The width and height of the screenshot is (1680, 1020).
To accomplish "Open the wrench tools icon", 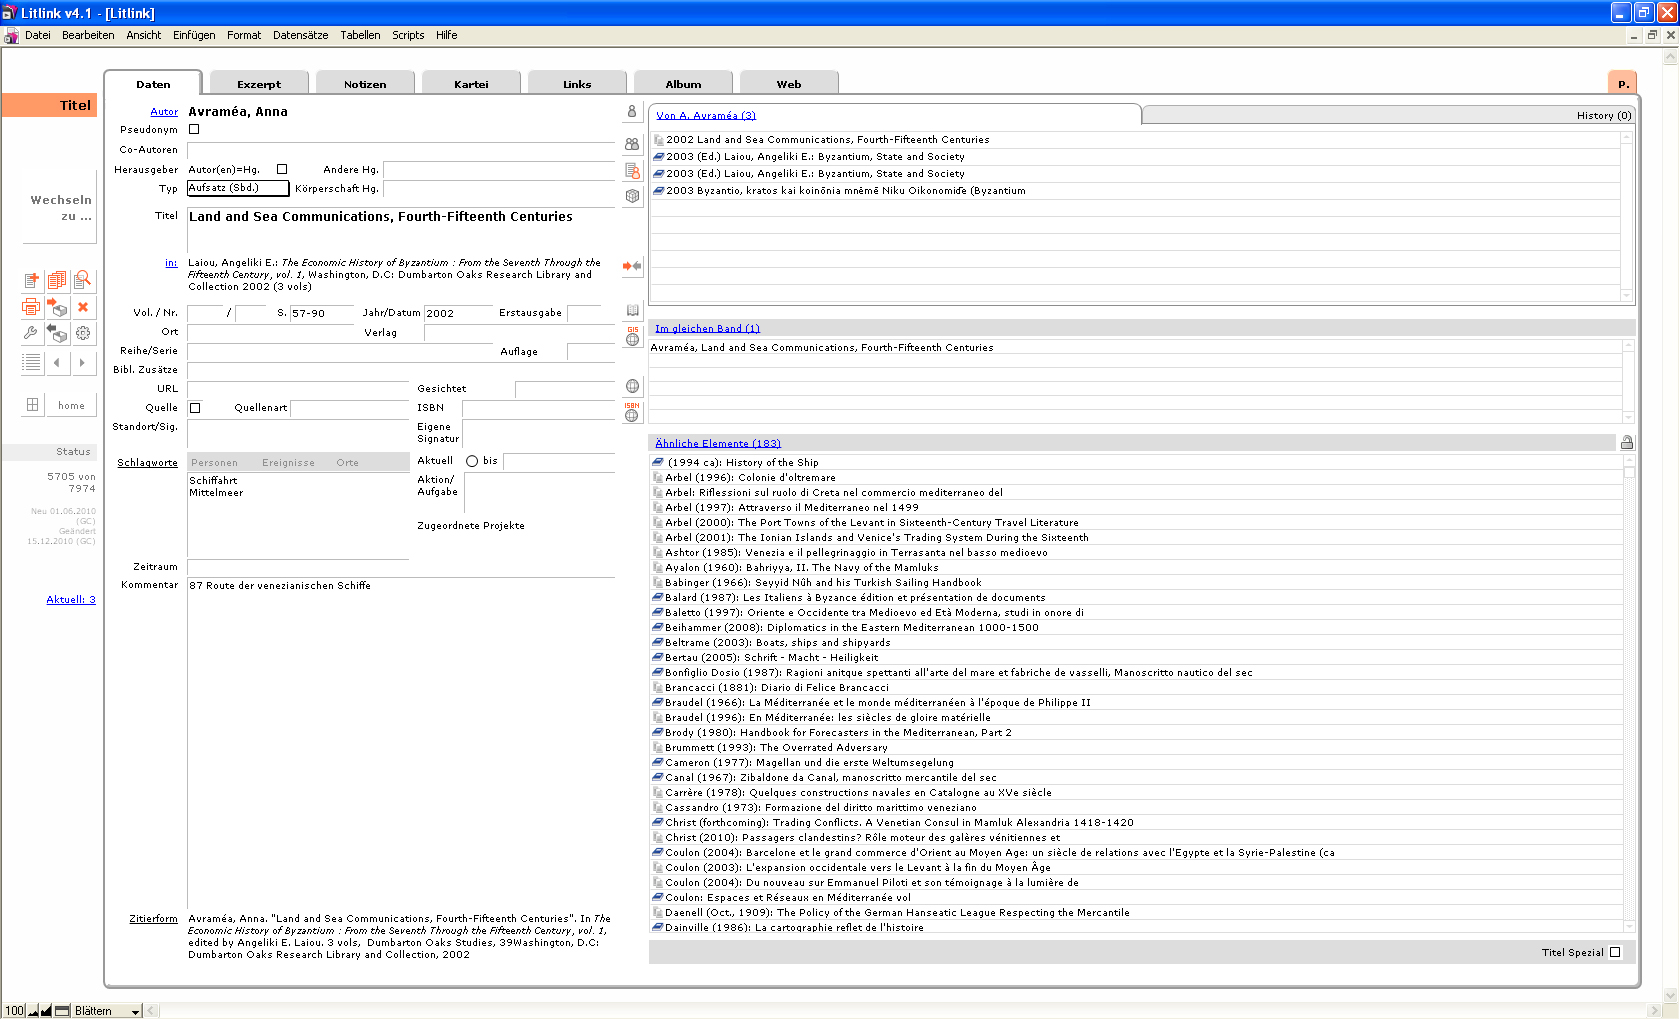I will click(x=32, y=333).
